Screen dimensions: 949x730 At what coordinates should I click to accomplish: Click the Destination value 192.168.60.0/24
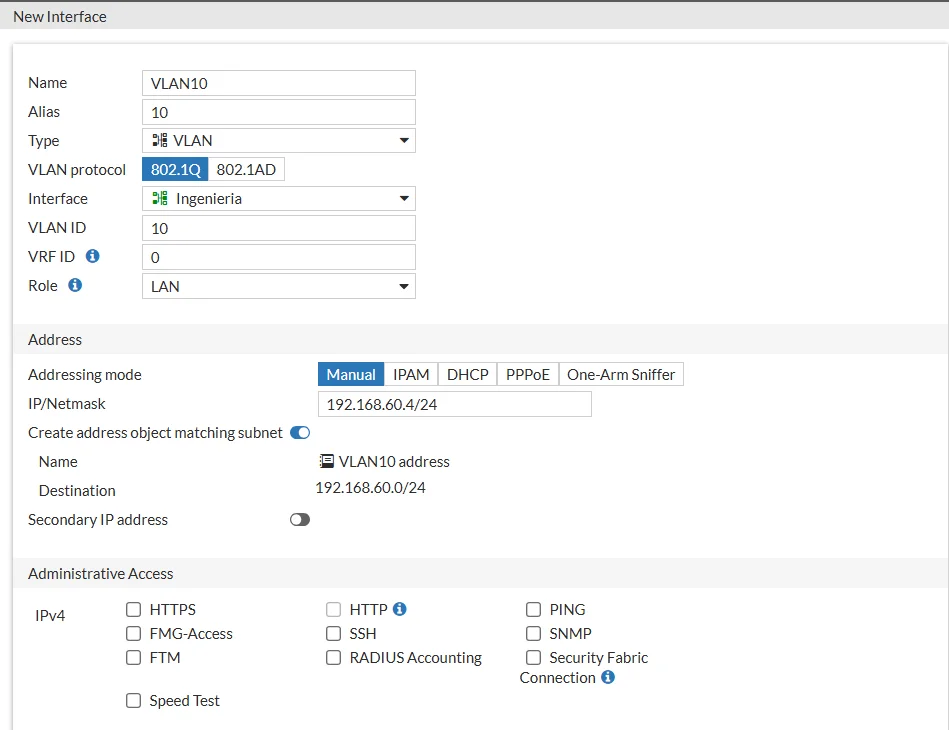tap(370, 487)
